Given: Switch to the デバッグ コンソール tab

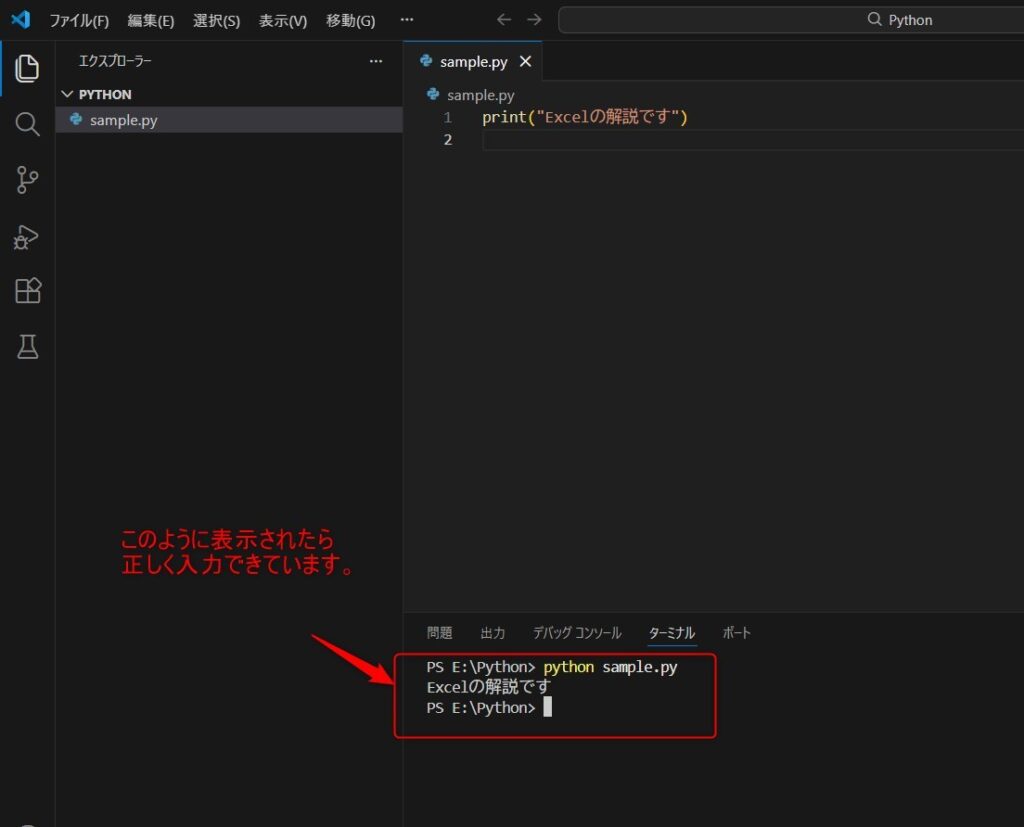Looking at the screenshot, I should 576,633.
